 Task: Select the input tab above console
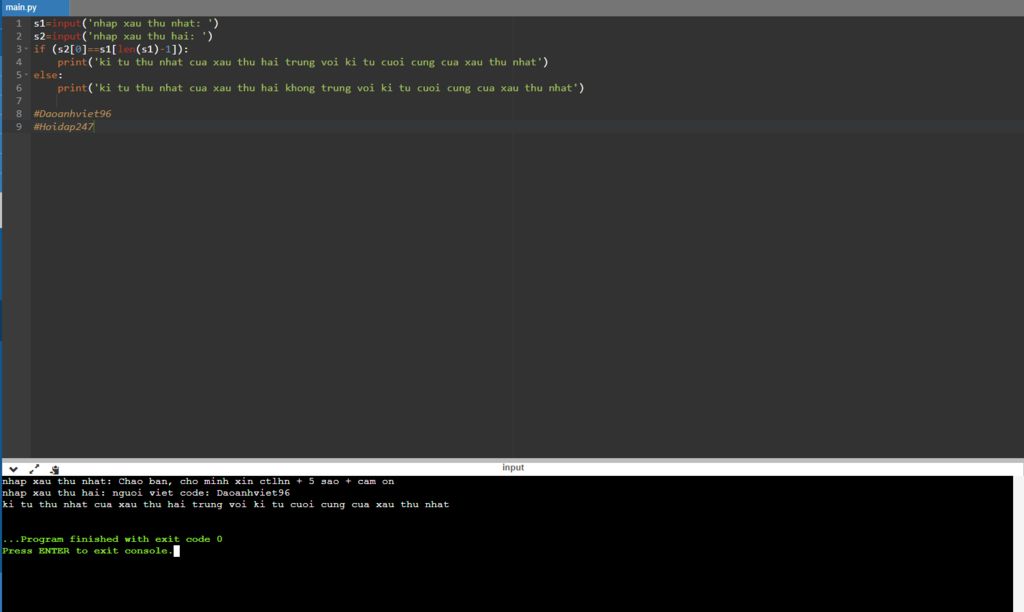coord(513,468)
